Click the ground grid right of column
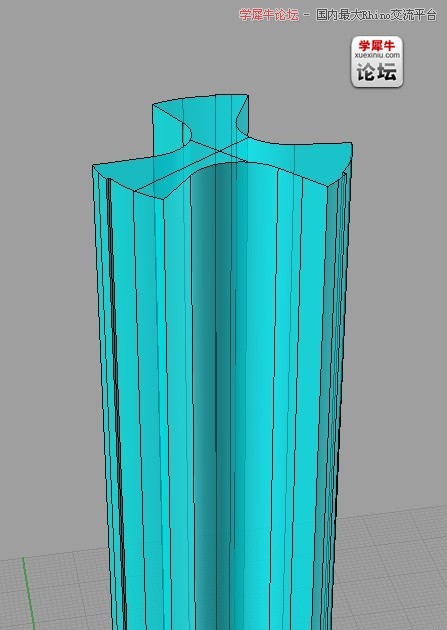This screenshot has width=447, height=630. pos(390,571)
